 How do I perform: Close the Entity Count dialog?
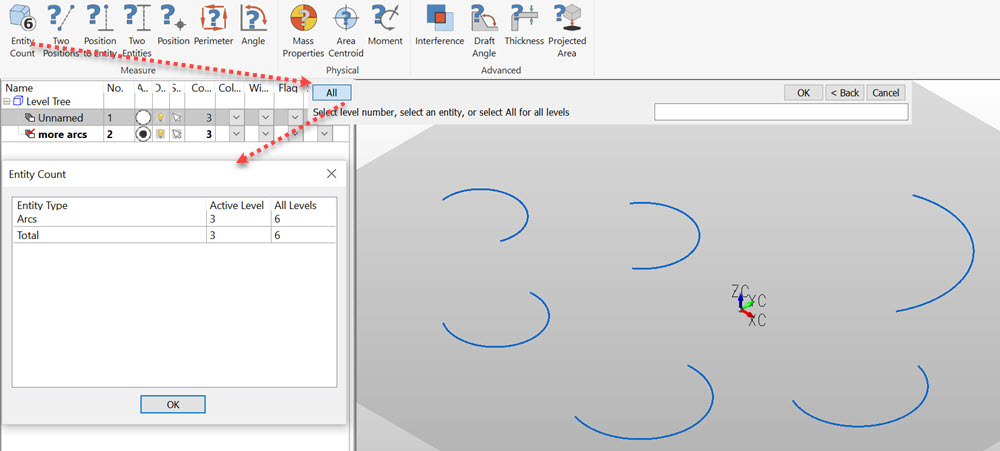(x=332, y=174)
